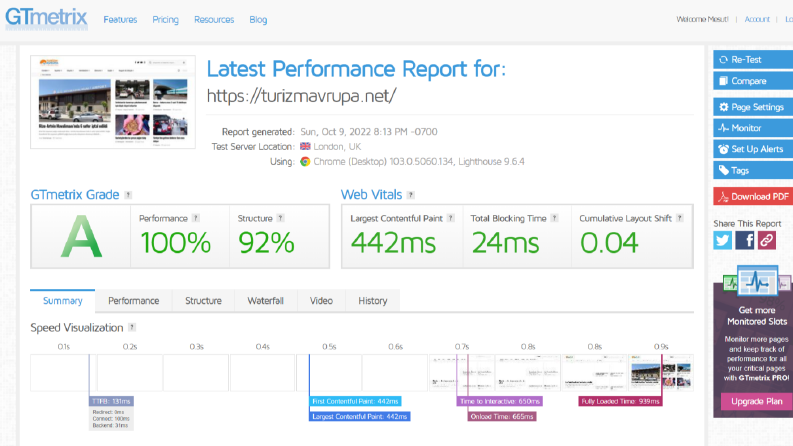This screenshot has width=793, height=446.
Task: Click Fully Loaded Time 939ms marker
Action: click(x=620, y=401)
